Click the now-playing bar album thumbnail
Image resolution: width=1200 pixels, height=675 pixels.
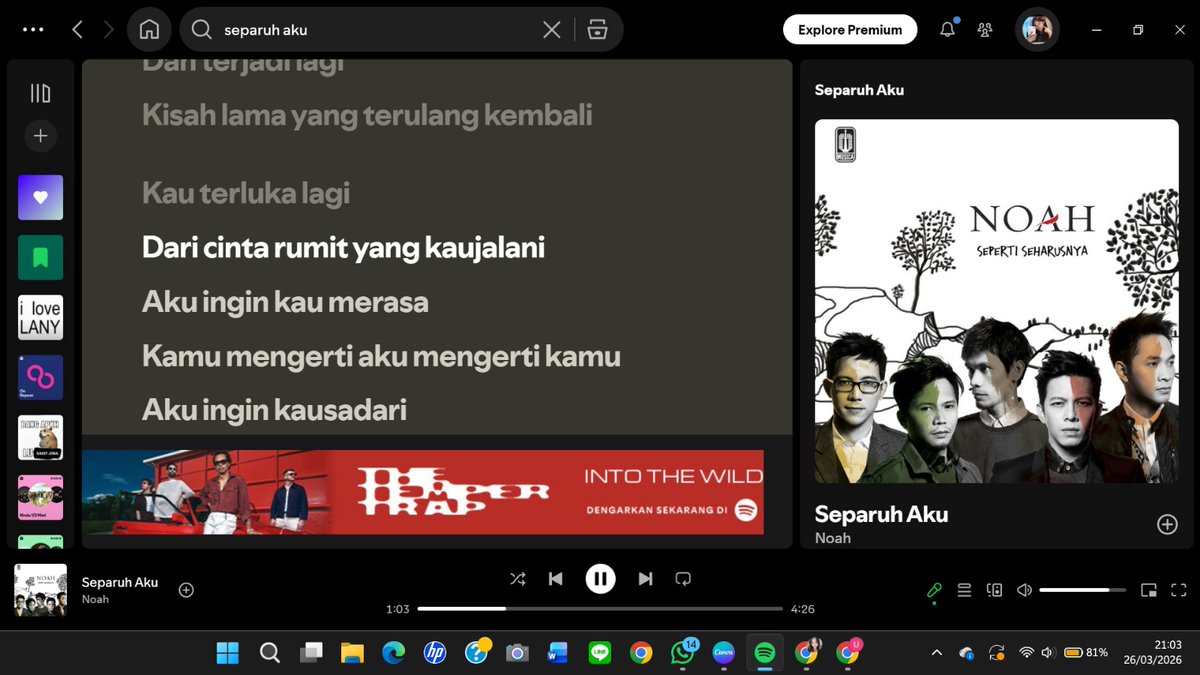pyautogui.click(x=40, y=590)
